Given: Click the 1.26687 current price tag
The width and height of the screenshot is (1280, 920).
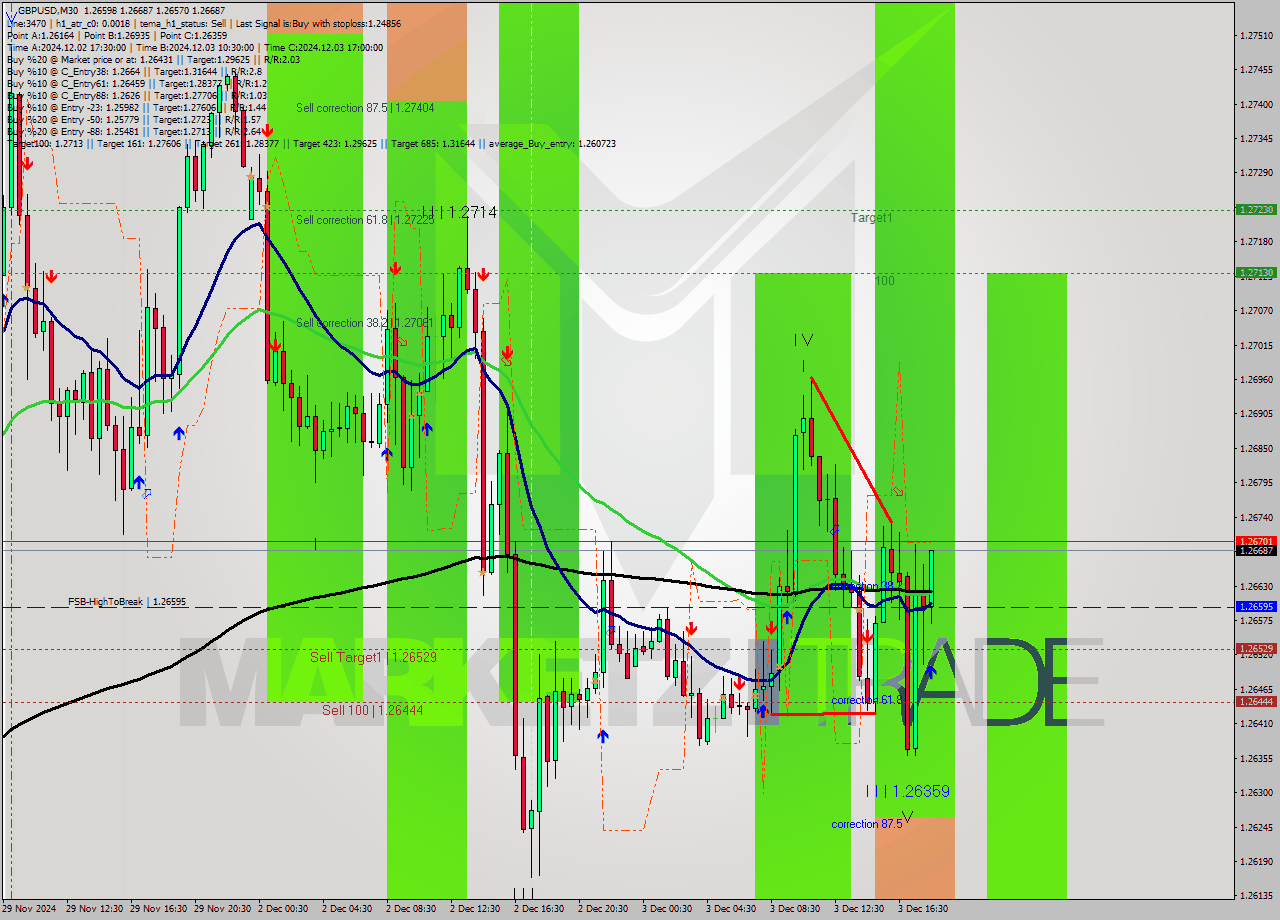Looking at the screenshot, I should 1255,551.
